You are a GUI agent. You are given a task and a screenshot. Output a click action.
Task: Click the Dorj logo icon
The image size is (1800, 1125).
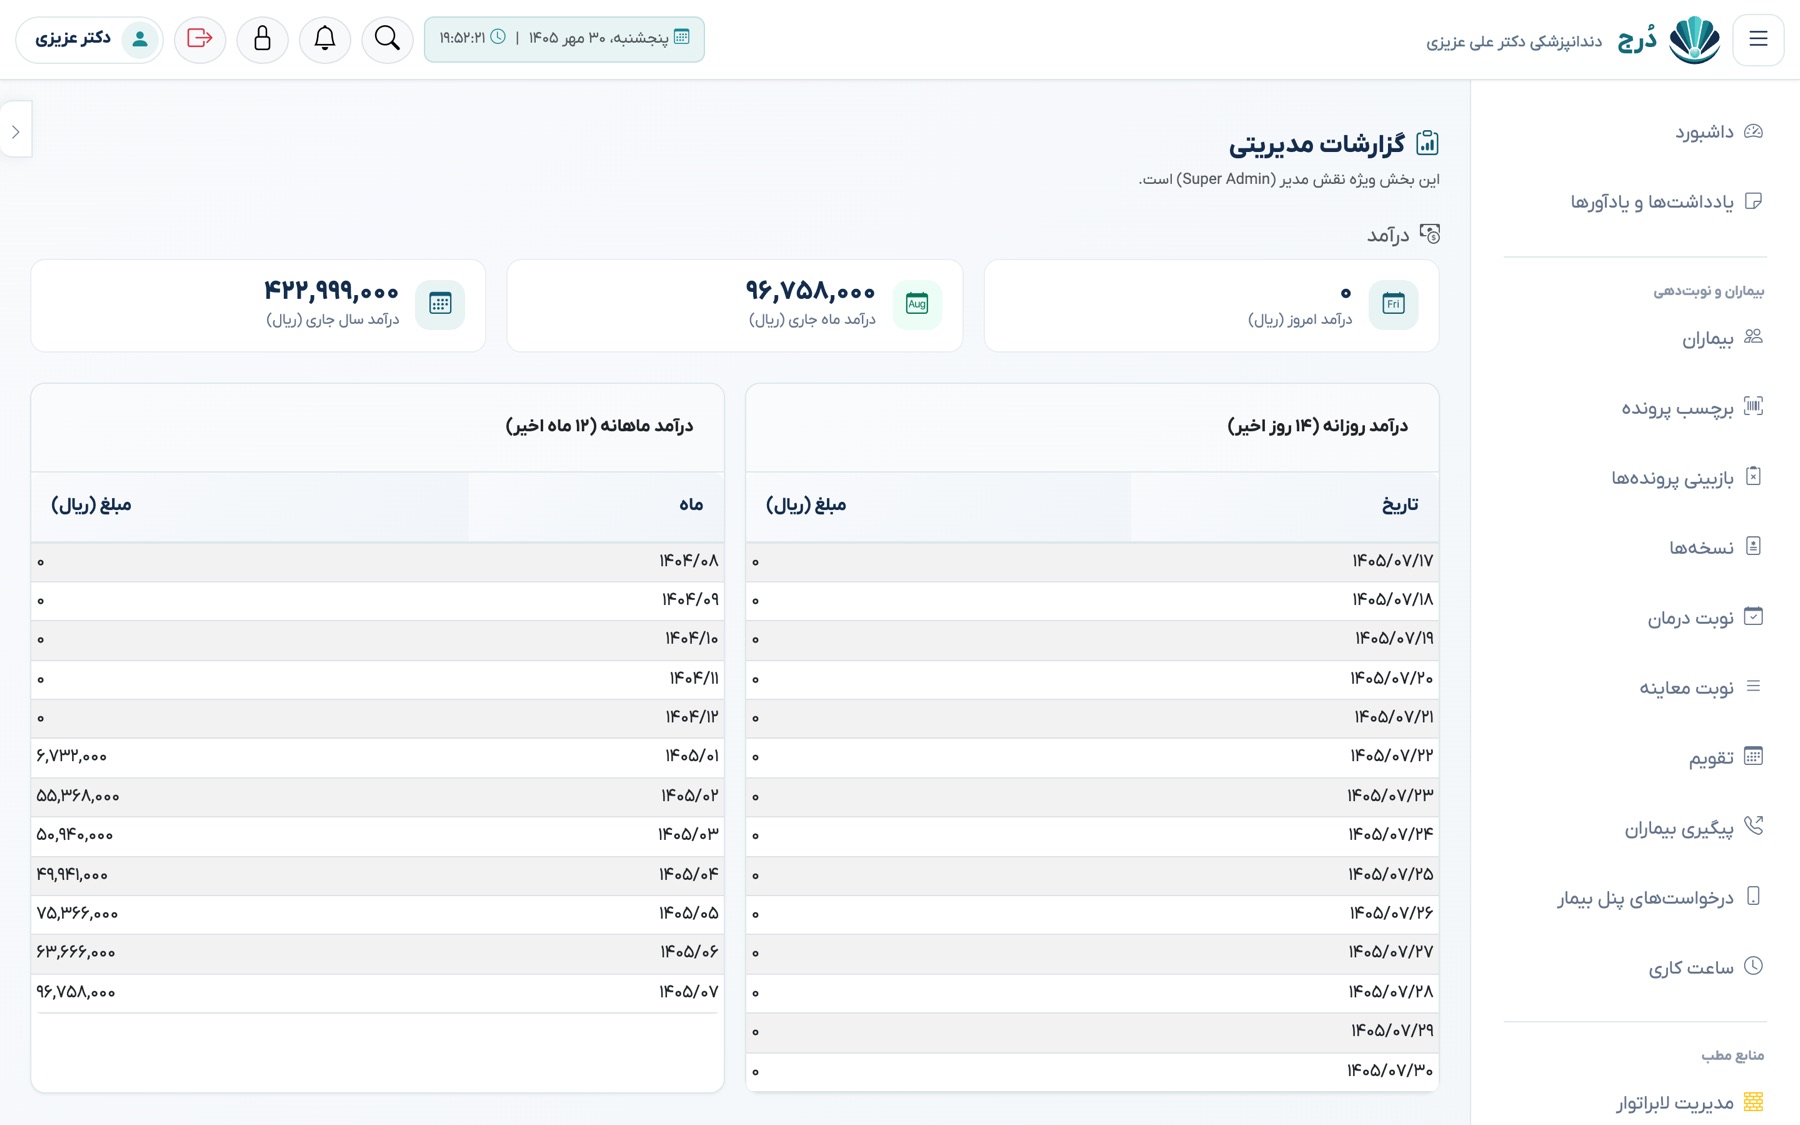[x=1694, y=40]
